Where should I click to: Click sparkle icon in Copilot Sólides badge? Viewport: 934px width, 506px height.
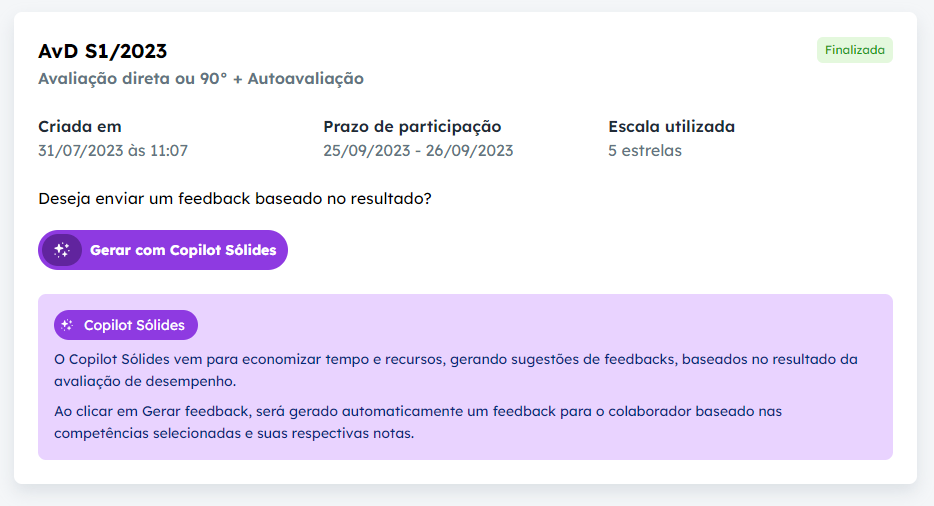[67, 325]
